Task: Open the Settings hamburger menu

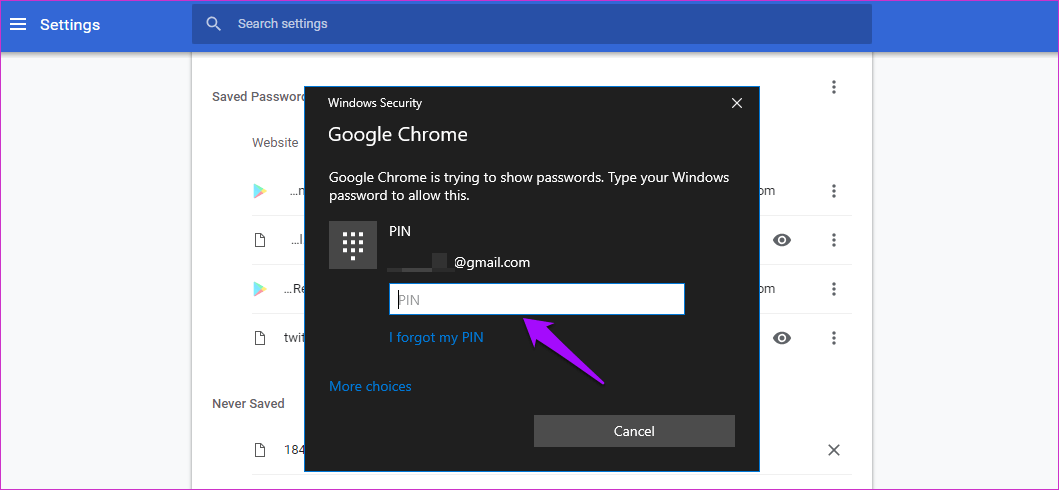Action: click(18, 25)
